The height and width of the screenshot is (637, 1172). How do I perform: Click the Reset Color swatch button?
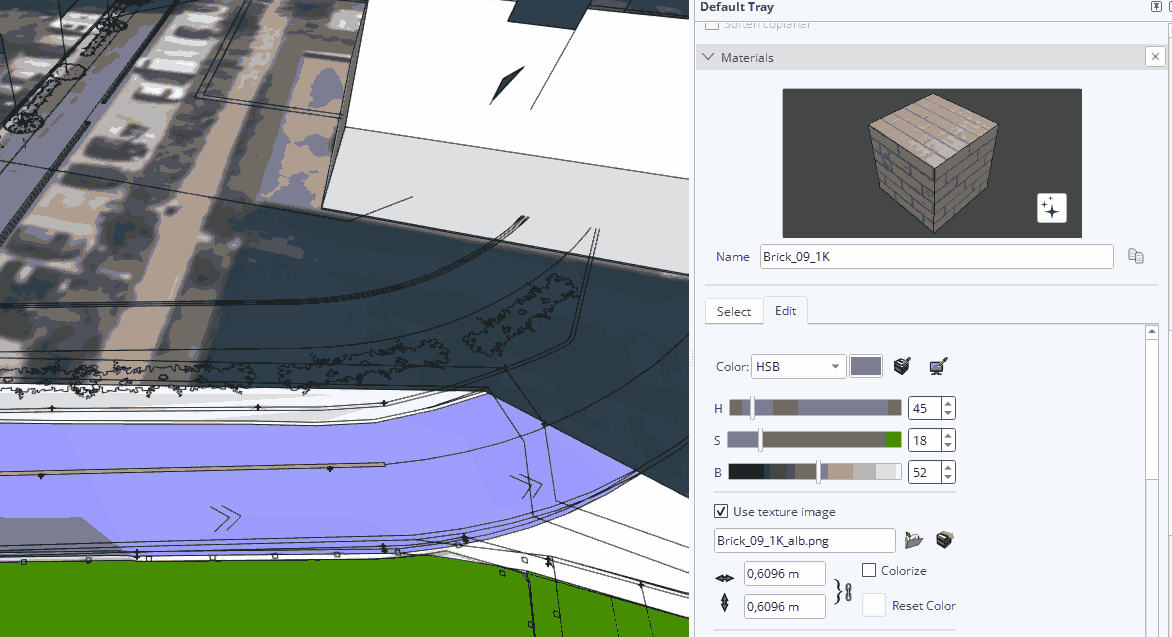(874, 605)
